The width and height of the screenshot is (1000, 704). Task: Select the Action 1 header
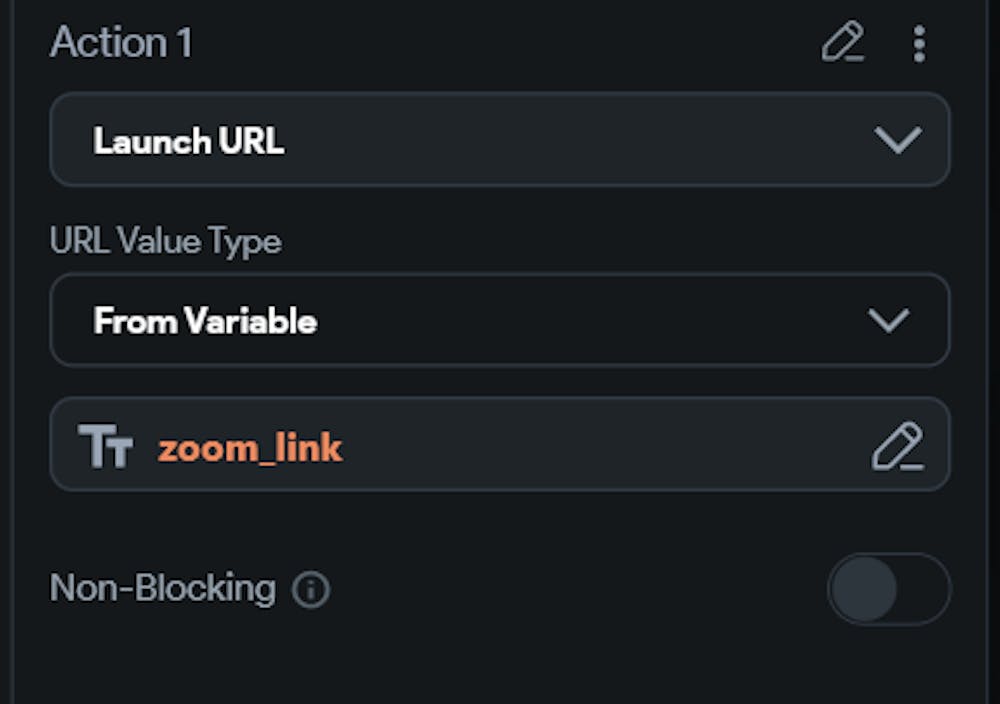[121, 44]
